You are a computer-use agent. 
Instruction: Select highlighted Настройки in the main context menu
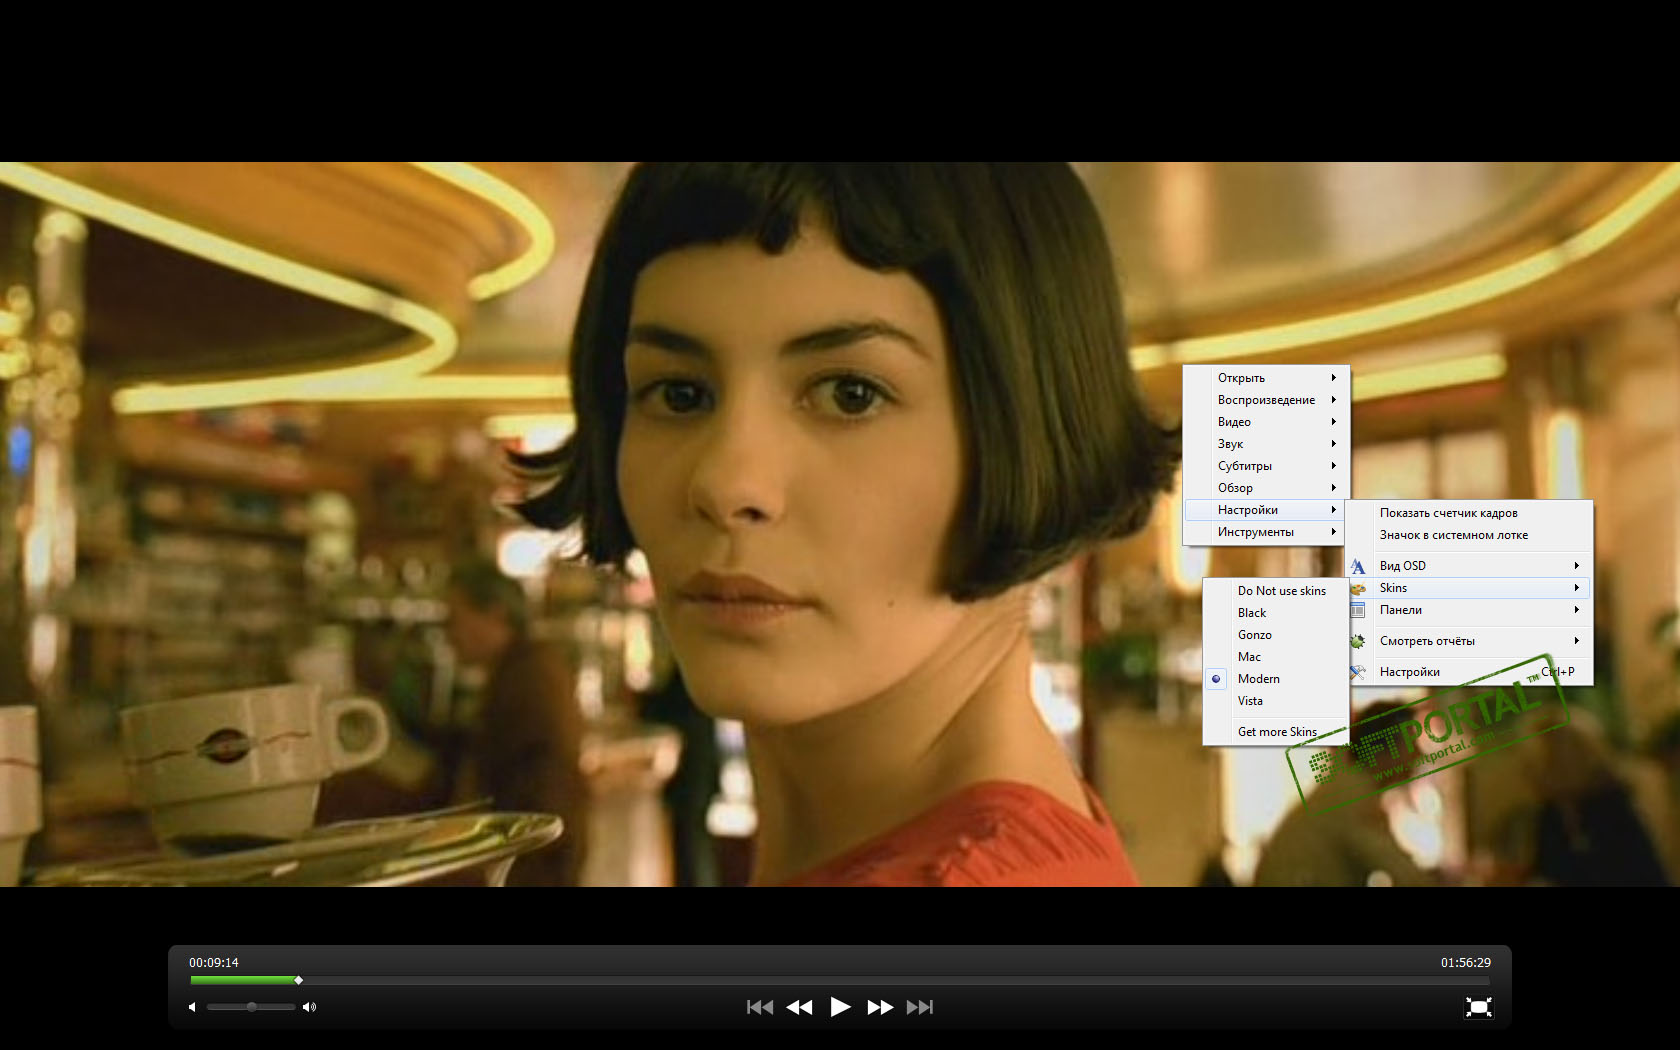(x=1266, y=510)
